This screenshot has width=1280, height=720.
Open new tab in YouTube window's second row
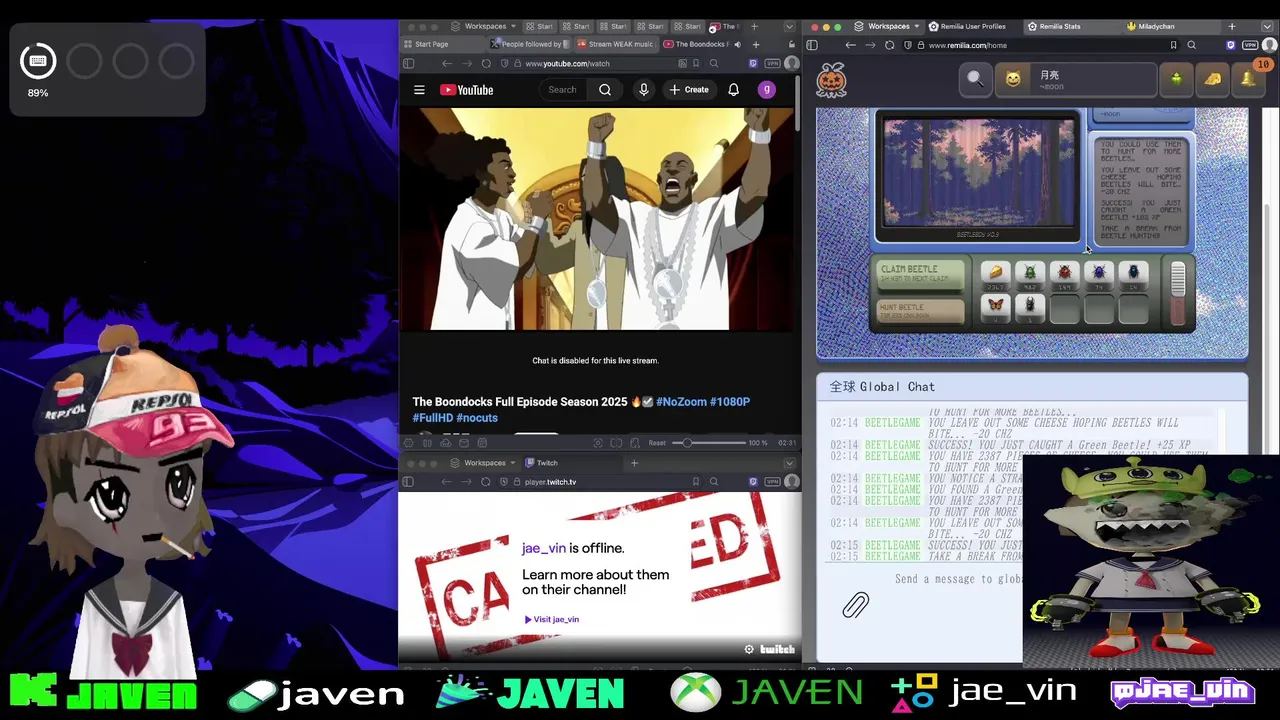[756, 44]
